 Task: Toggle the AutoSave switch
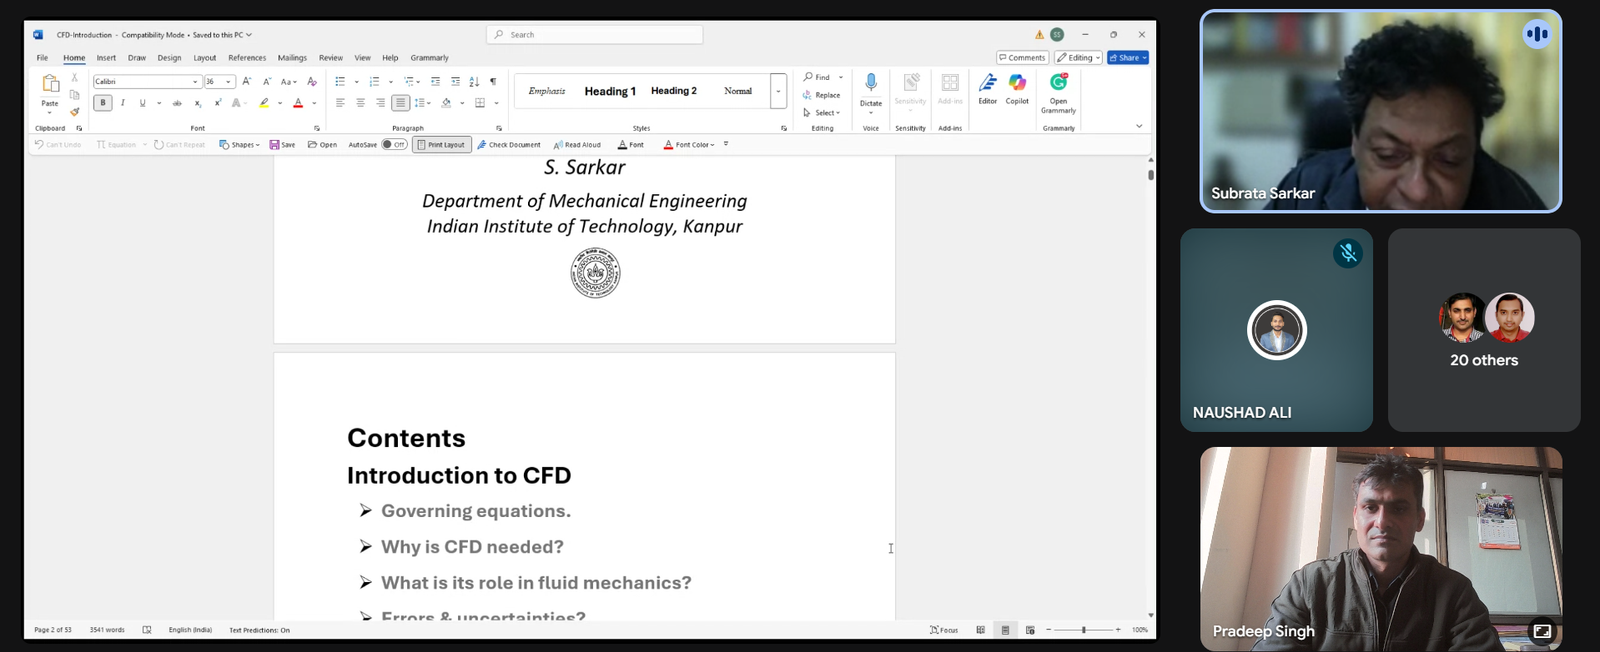(394, 145)
